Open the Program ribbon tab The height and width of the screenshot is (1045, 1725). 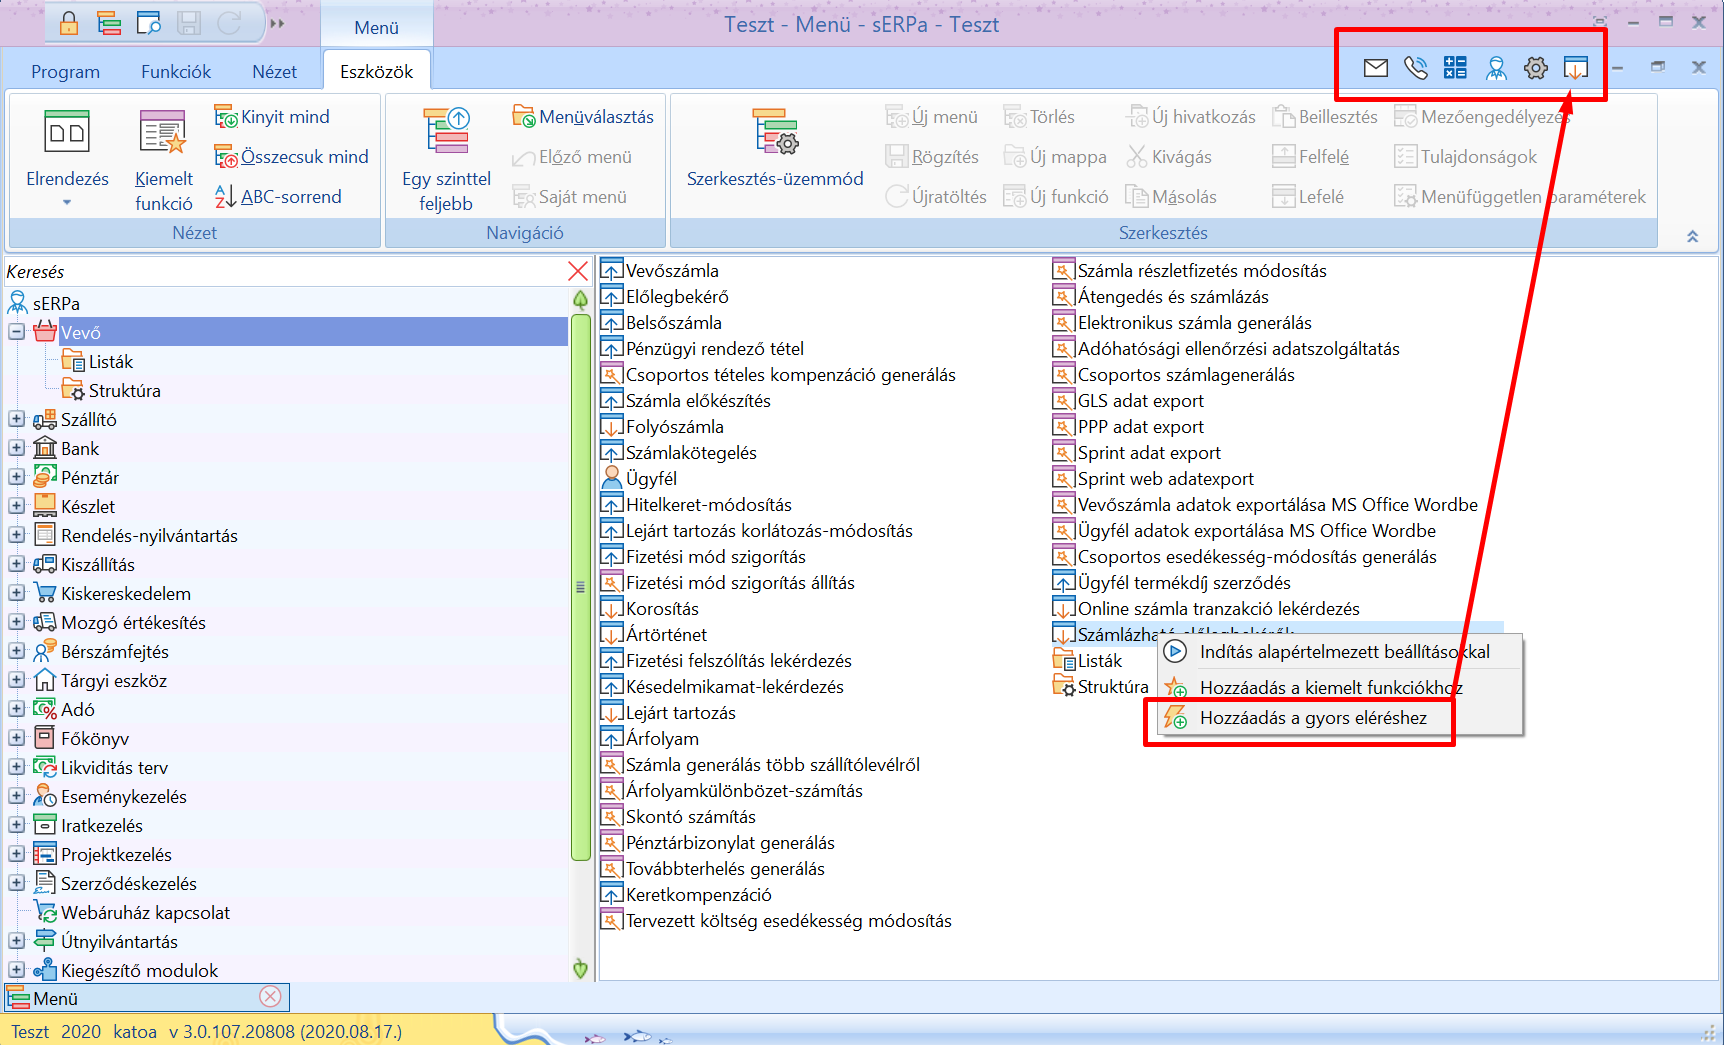click(65, 72)
